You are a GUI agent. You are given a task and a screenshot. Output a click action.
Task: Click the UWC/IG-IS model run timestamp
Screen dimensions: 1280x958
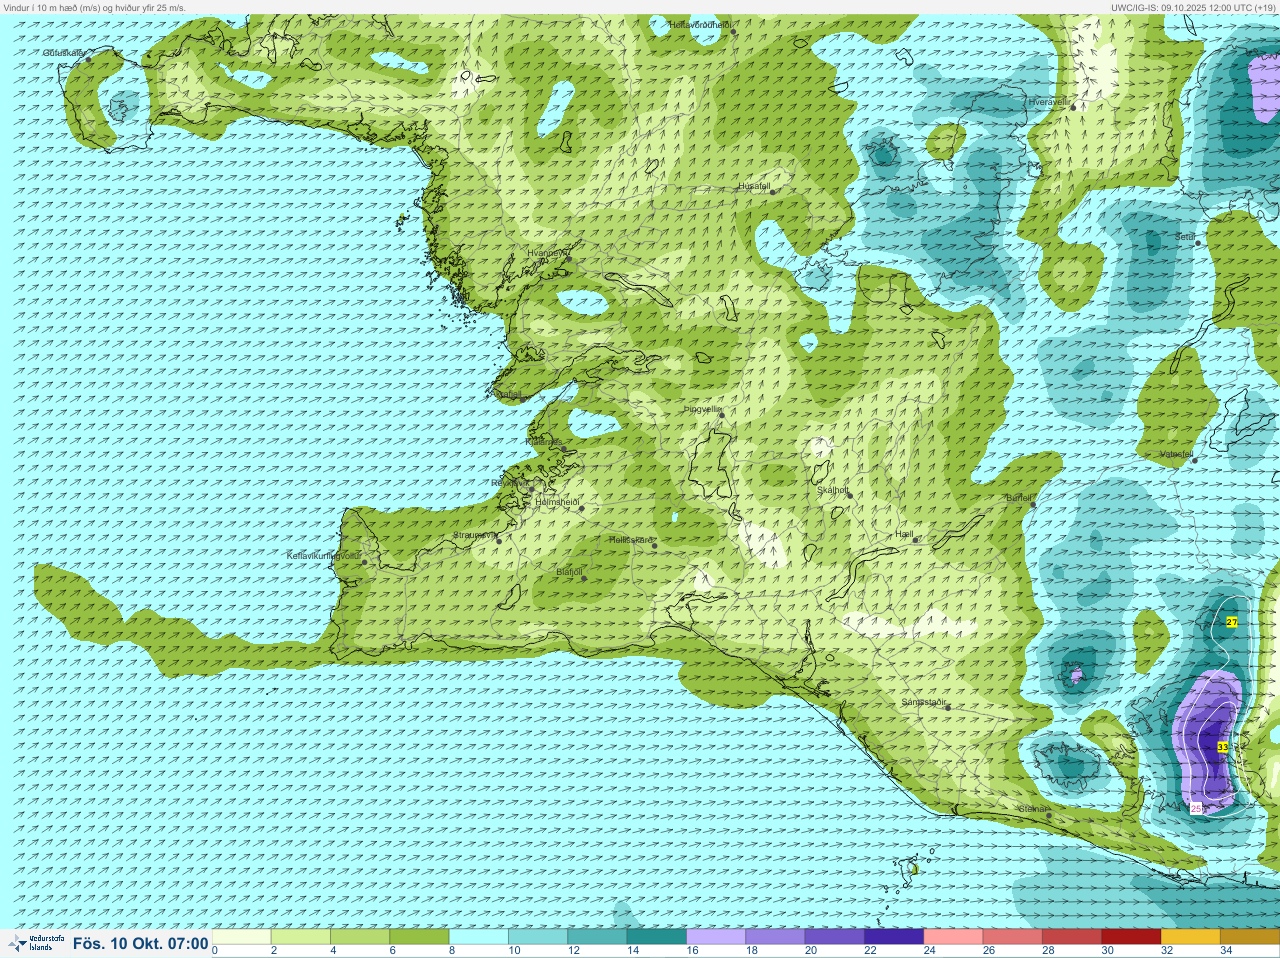tap(1194, 7)
